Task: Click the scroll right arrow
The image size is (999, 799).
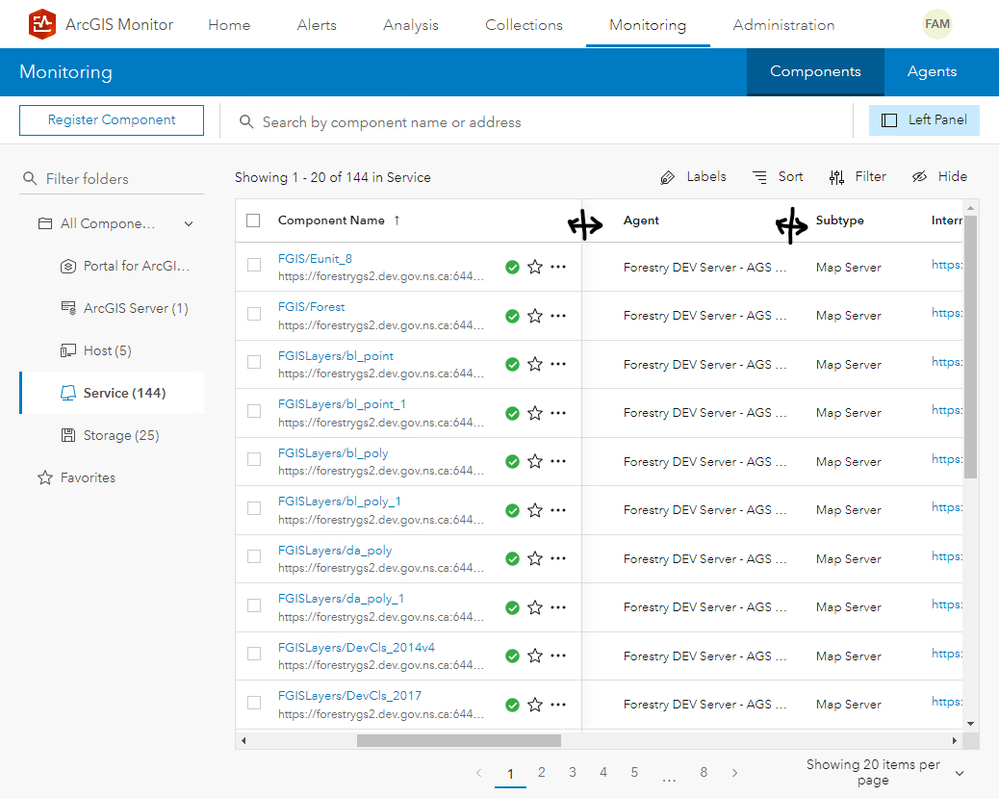Action: [954, 740]
